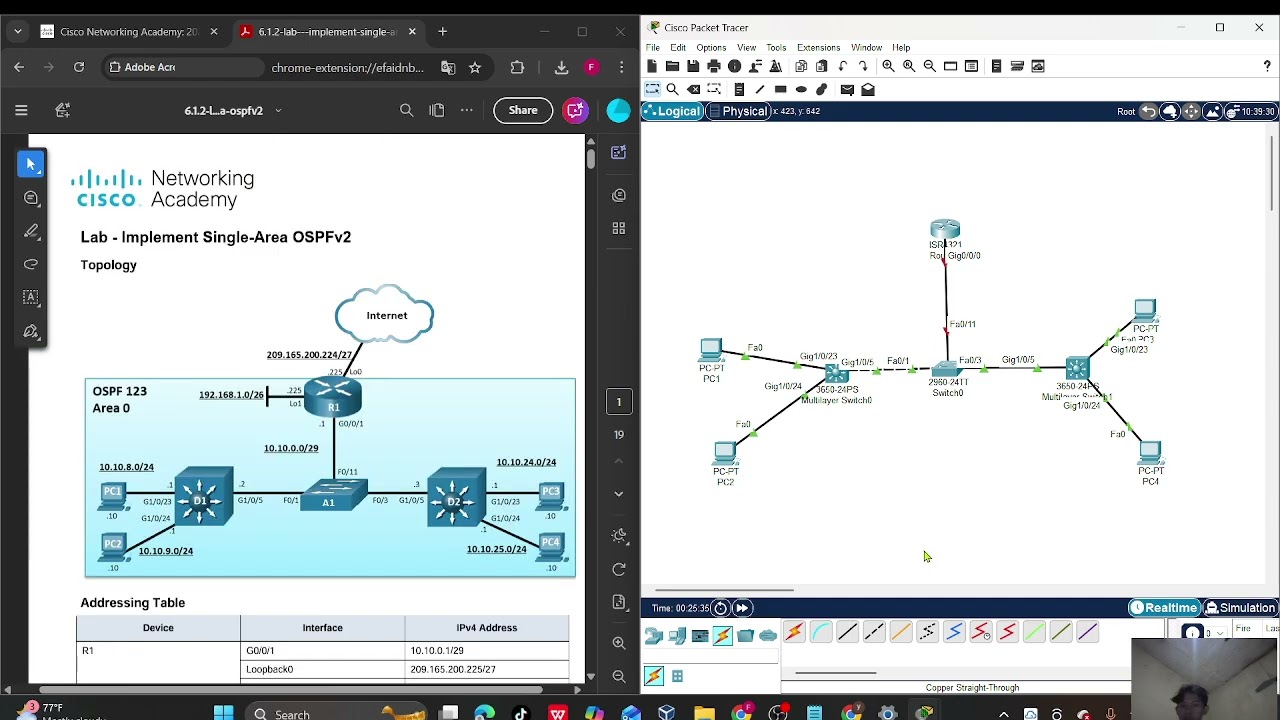
Task: Select PC1 device in Packet Tracer workspace
Action: click(x=711, y=352)
